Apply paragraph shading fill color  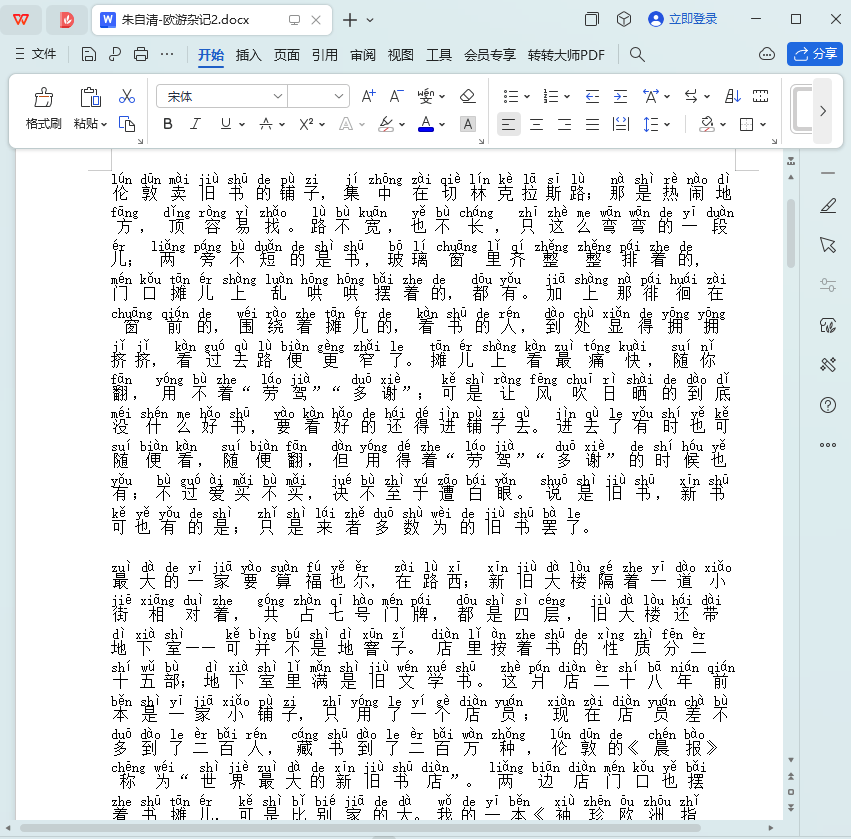tap(707, 124)
